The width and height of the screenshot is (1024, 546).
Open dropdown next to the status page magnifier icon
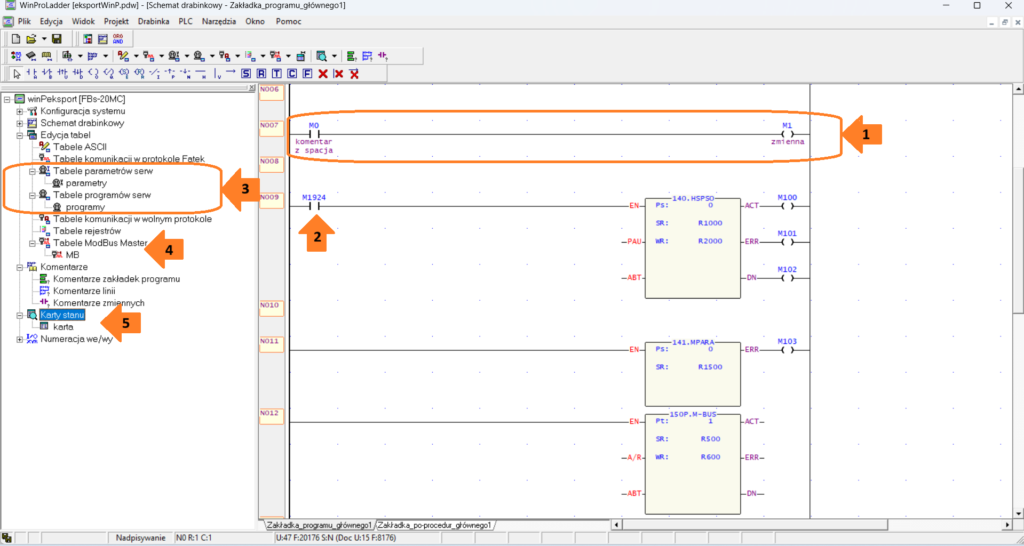(334, 56)
